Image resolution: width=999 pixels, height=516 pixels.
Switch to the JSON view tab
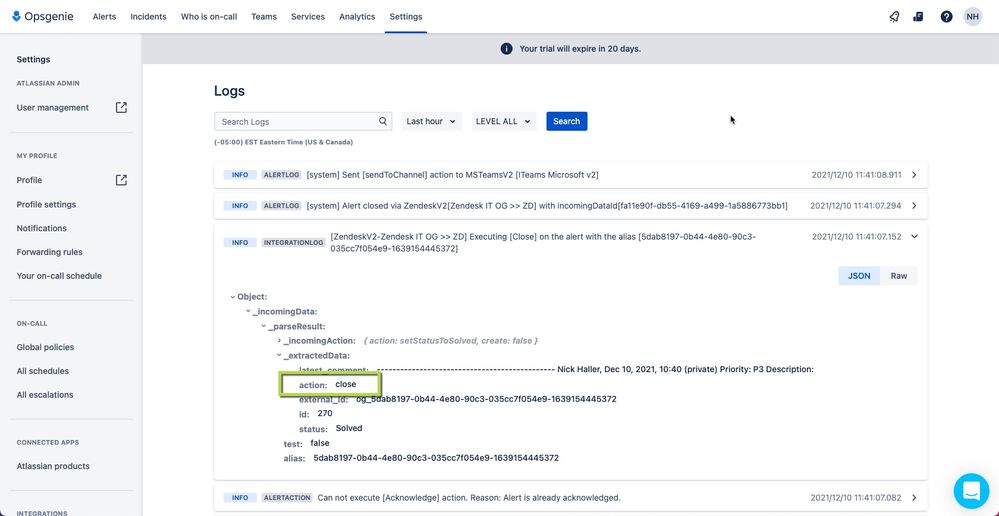point(859,276)
